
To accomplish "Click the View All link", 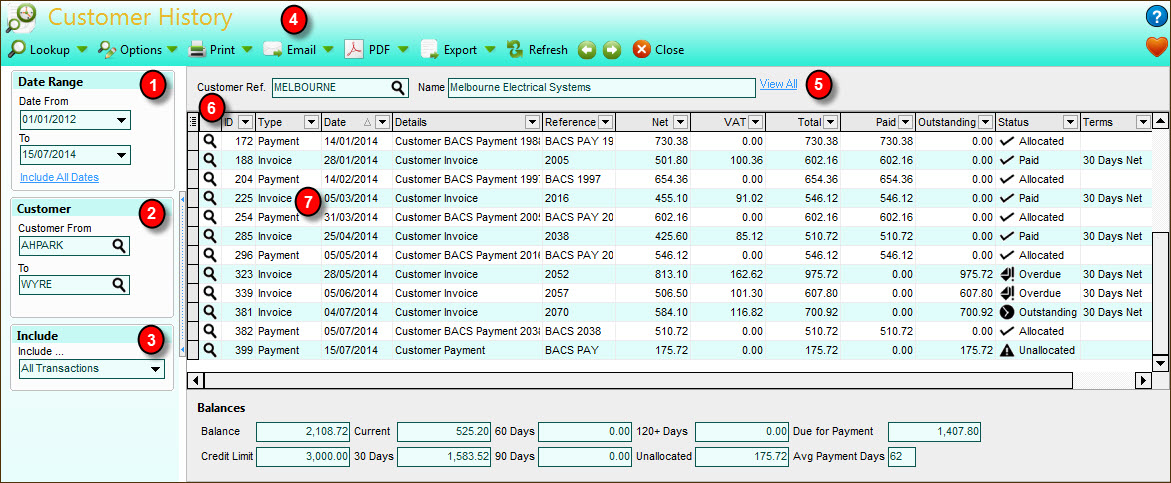I will 778,84.
